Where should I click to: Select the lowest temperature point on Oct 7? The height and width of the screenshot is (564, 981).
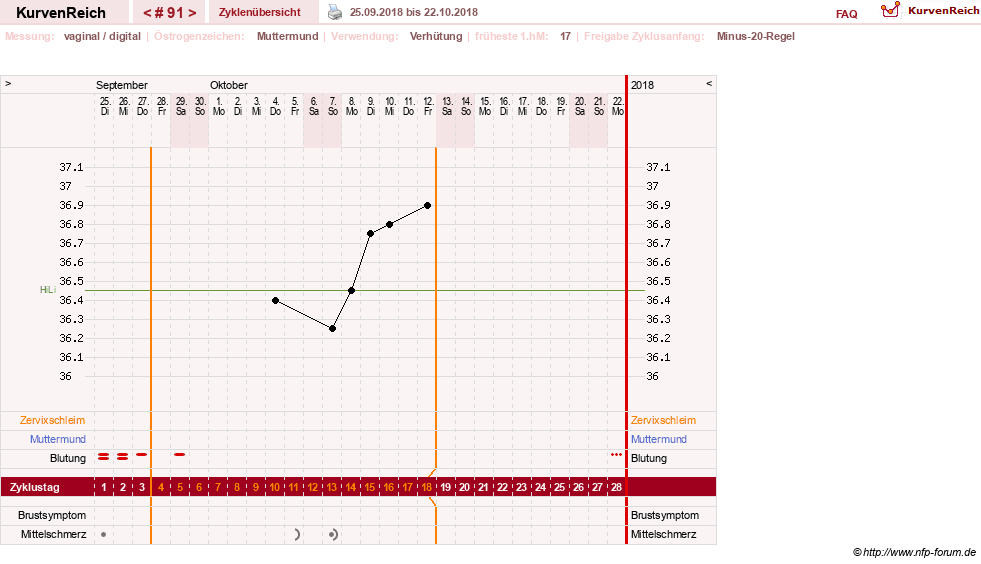tap(333, 329)
